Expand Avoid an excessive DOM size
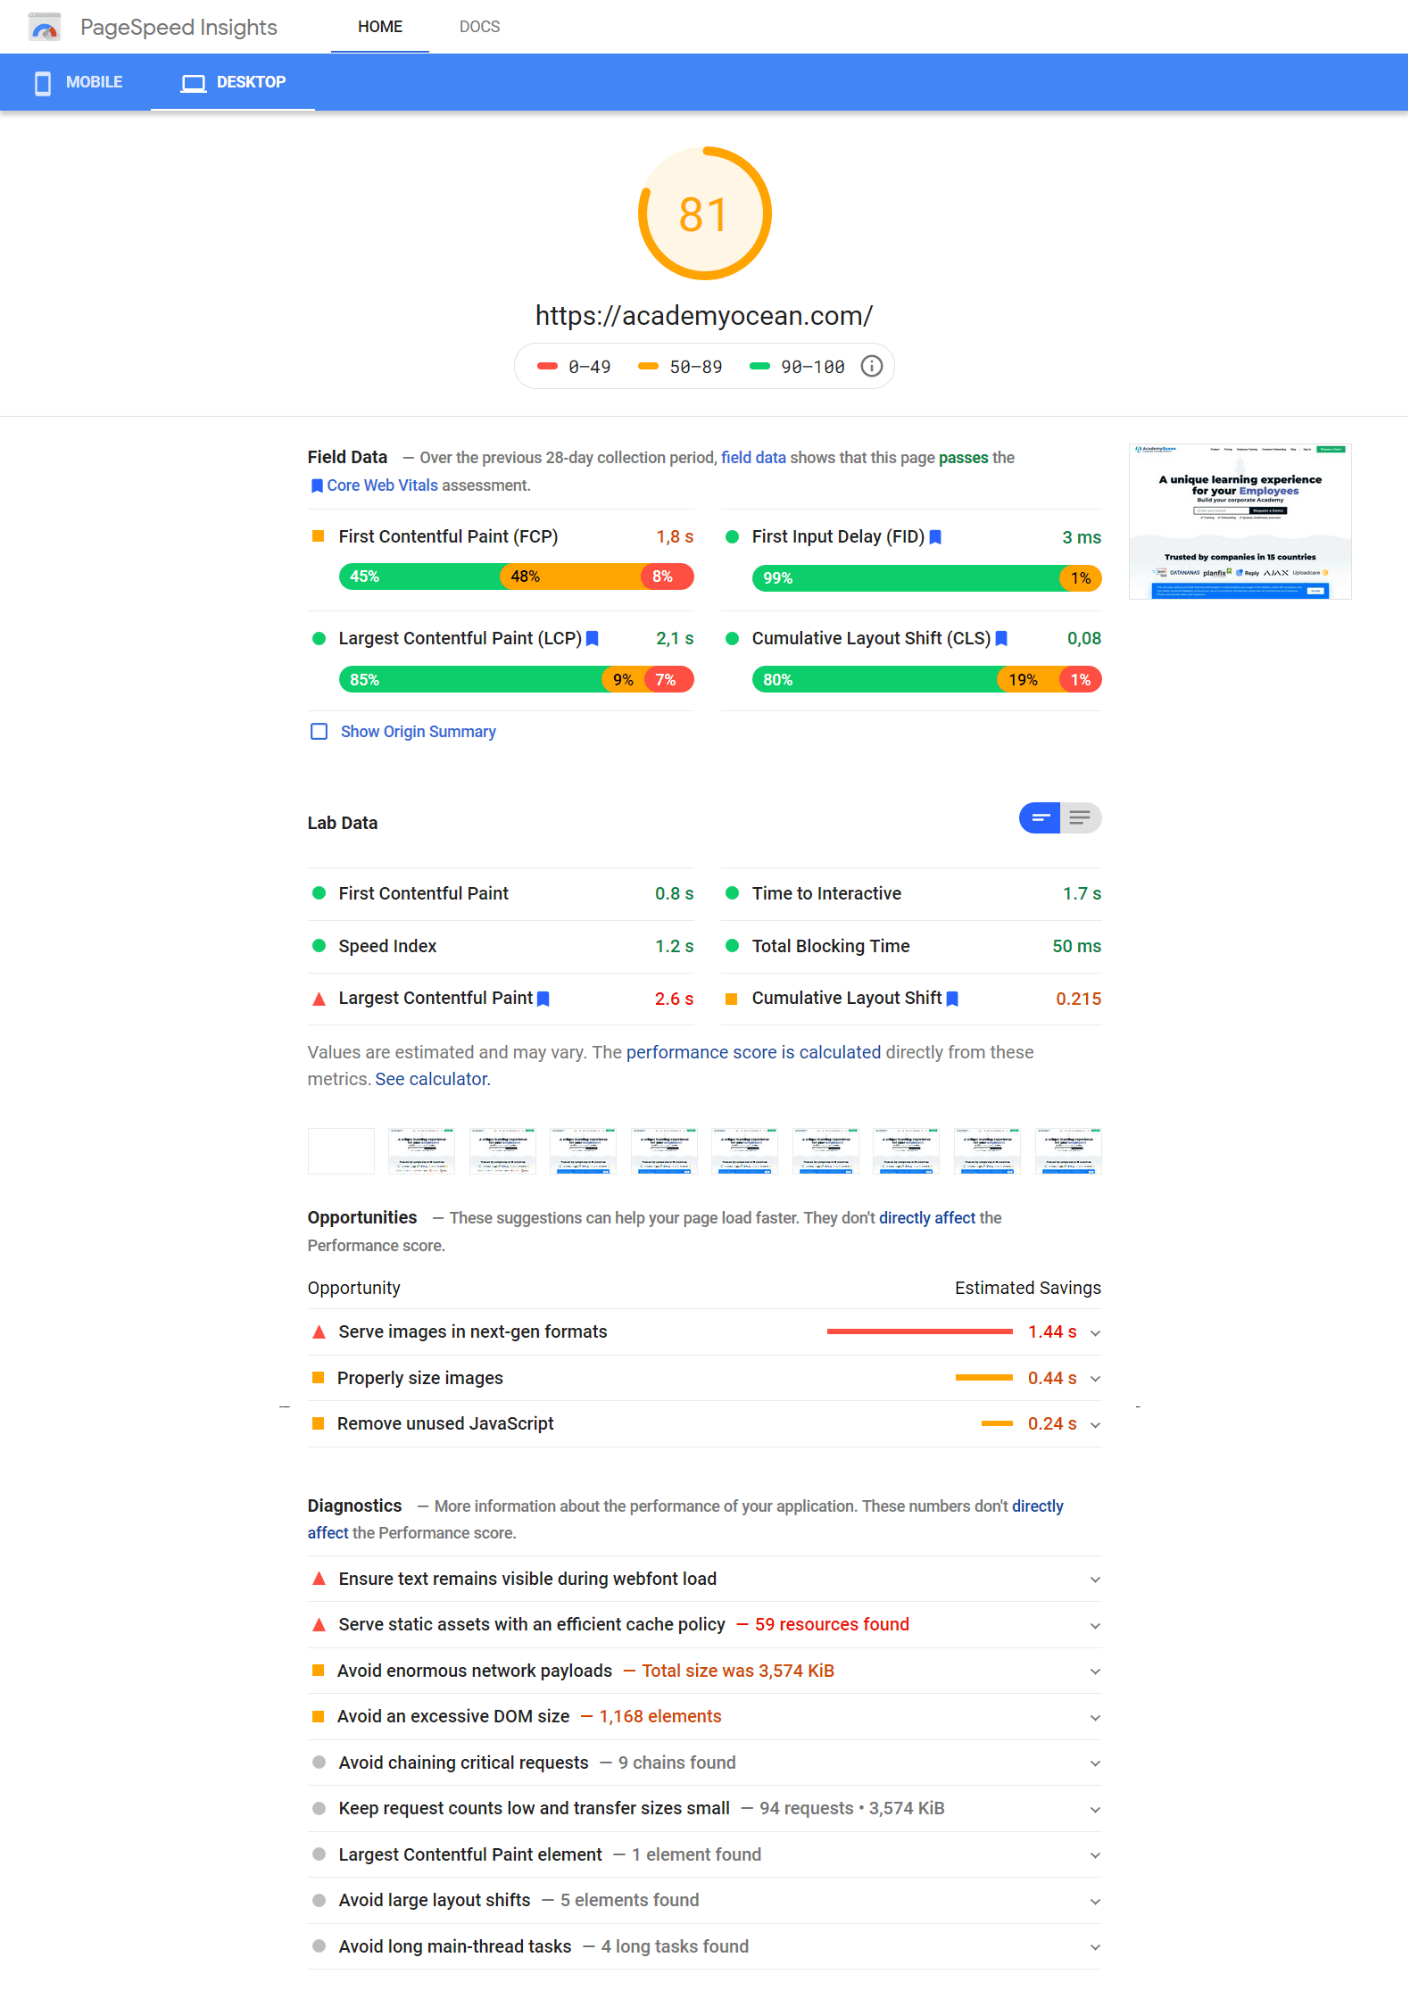 [x=1095, y=1718]
